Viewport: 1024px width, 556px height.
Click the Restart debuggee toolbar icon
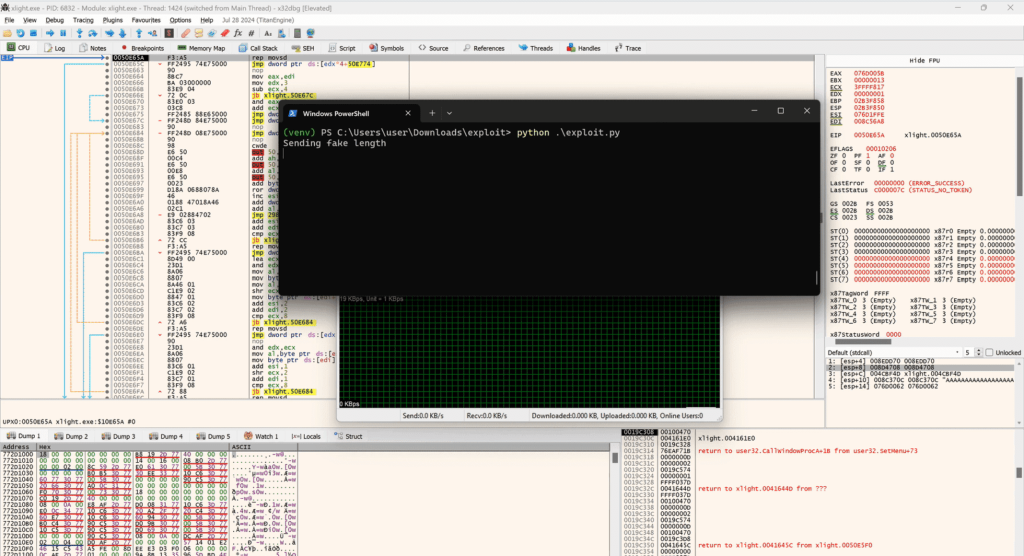[20, 33]
